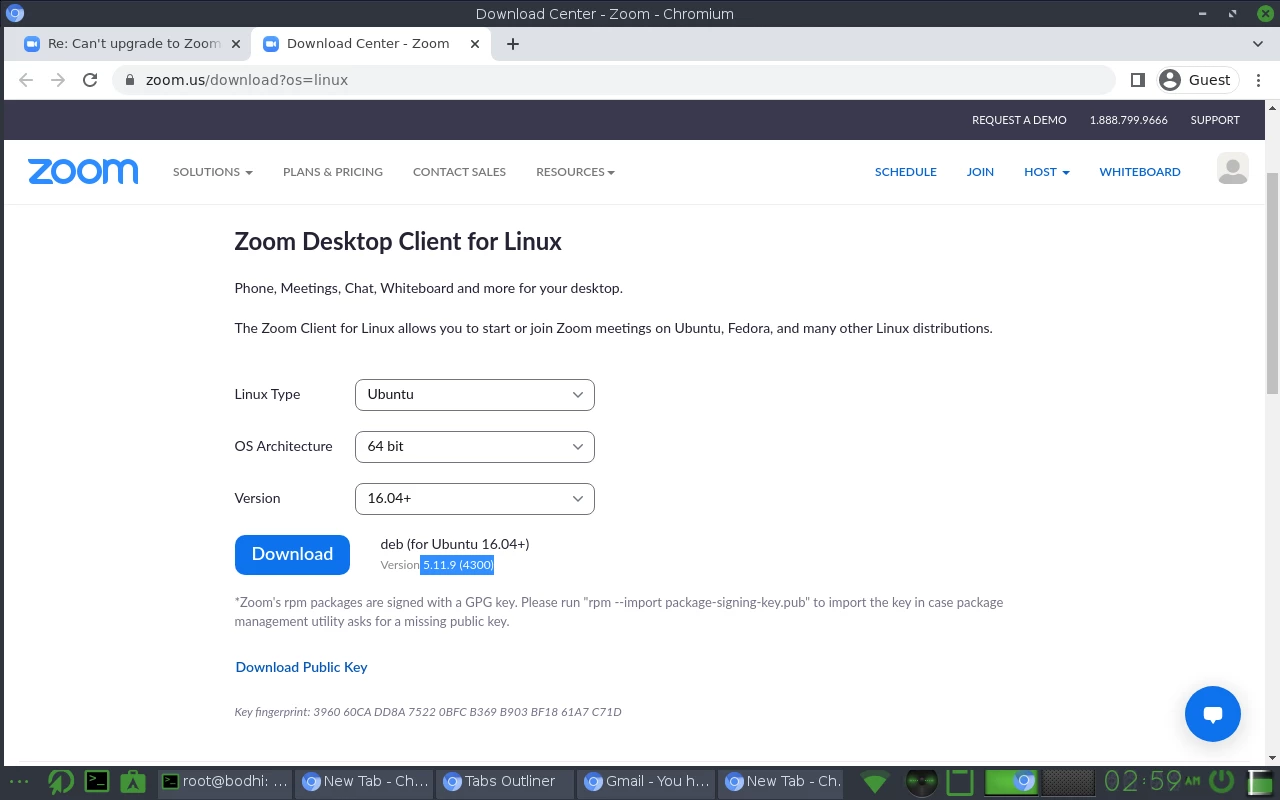Click the key fingerprint text line
The image size is (1280, 800).
[428, 712]
